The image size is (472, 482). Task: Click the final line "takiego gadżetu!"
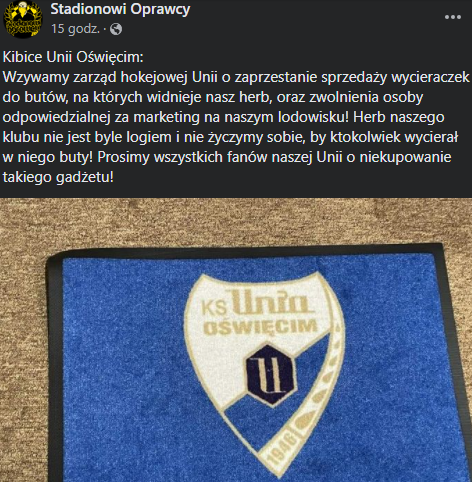[58, 177]
